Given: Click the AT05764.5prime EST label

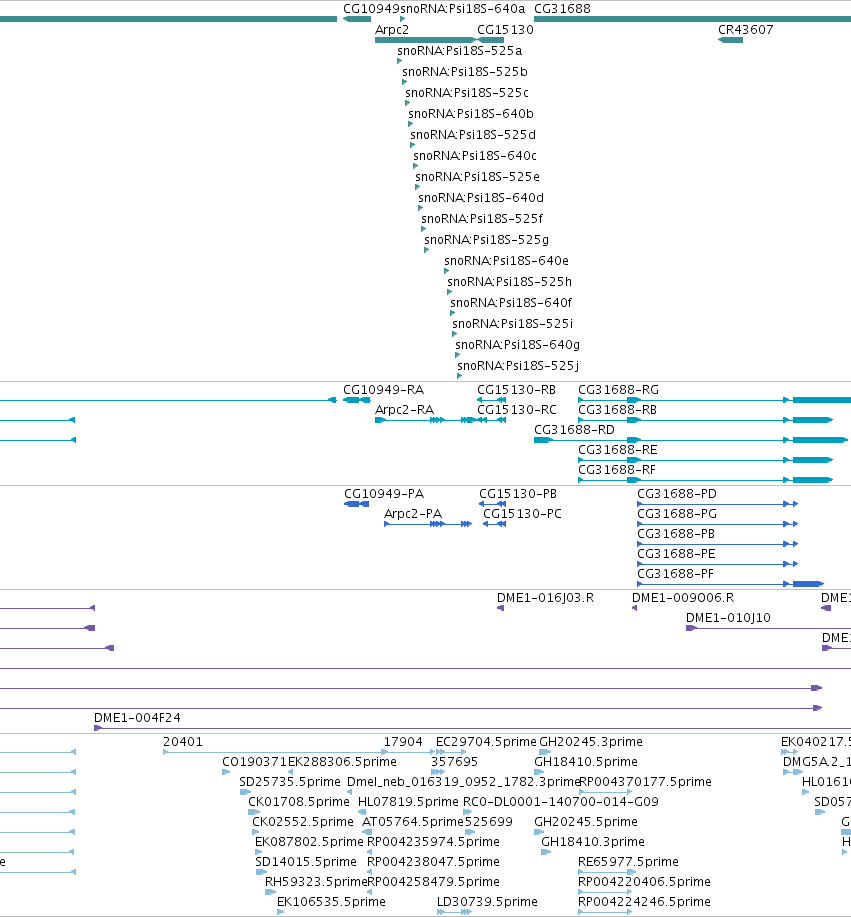Looking at the screenshot, I should click(x=413, y=822).
